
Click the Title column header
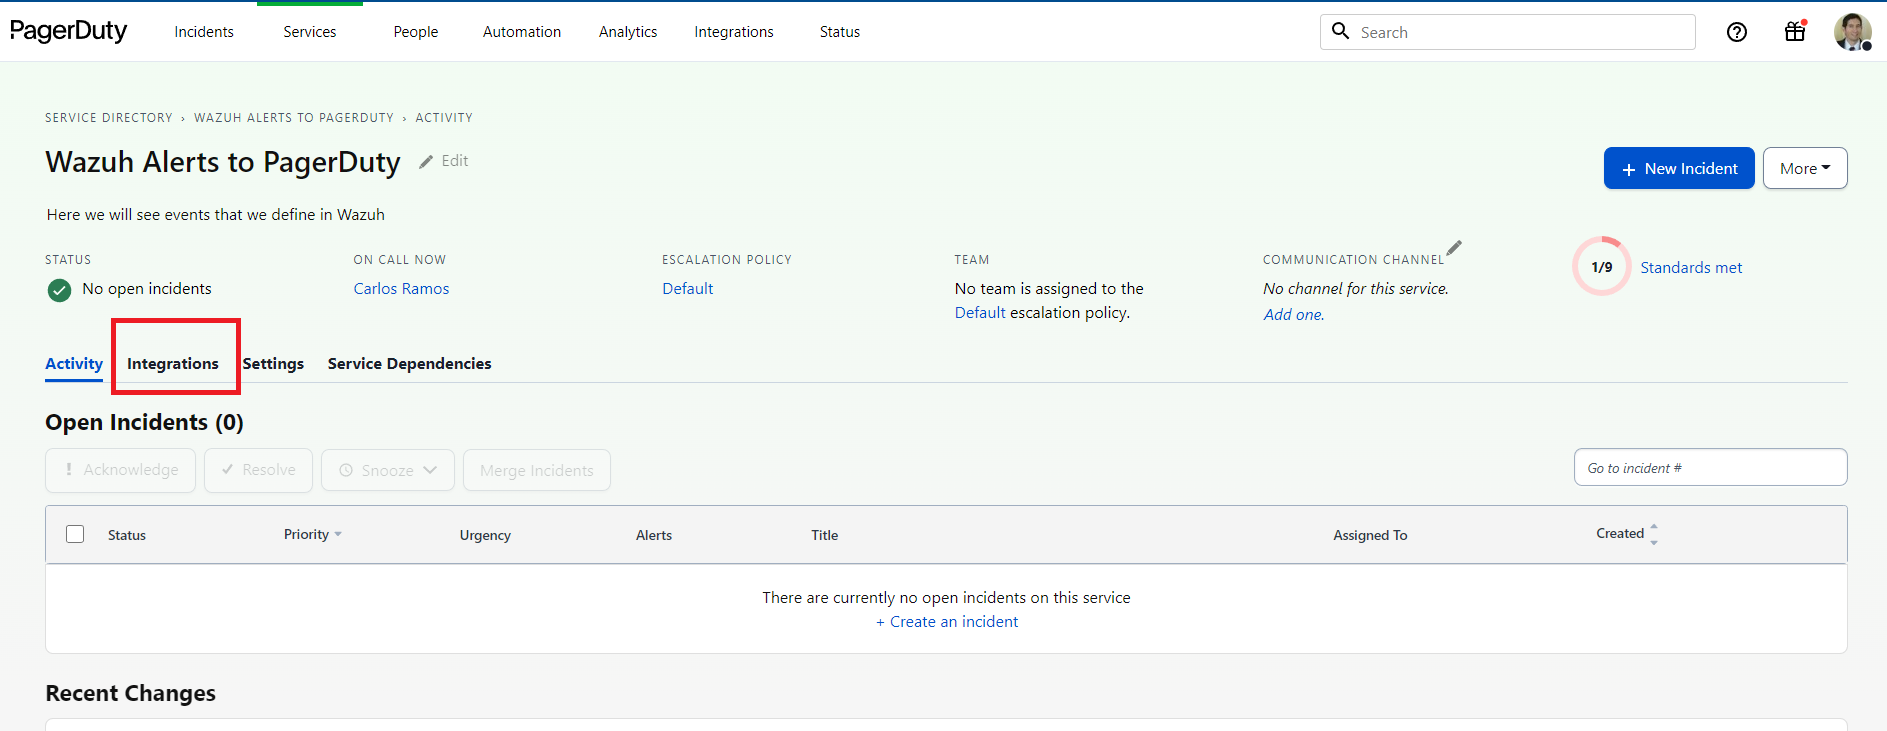tap(825, 535)
